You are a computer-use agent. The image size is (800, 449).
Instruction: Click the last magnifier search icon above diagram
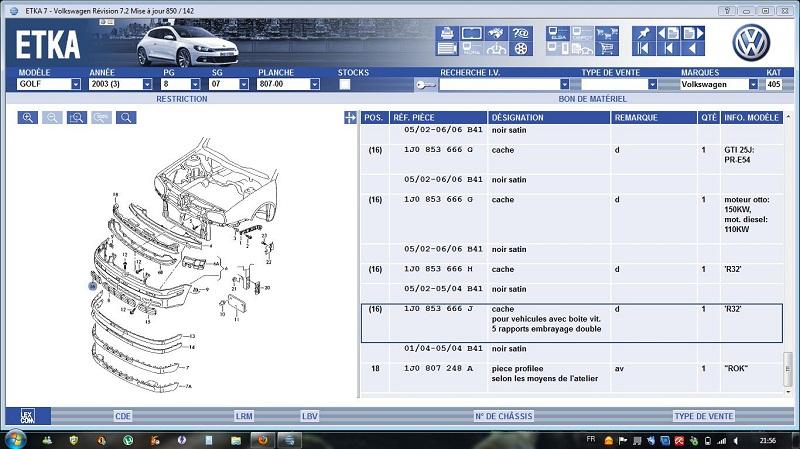pyautogui.click(x=126, y=118)
